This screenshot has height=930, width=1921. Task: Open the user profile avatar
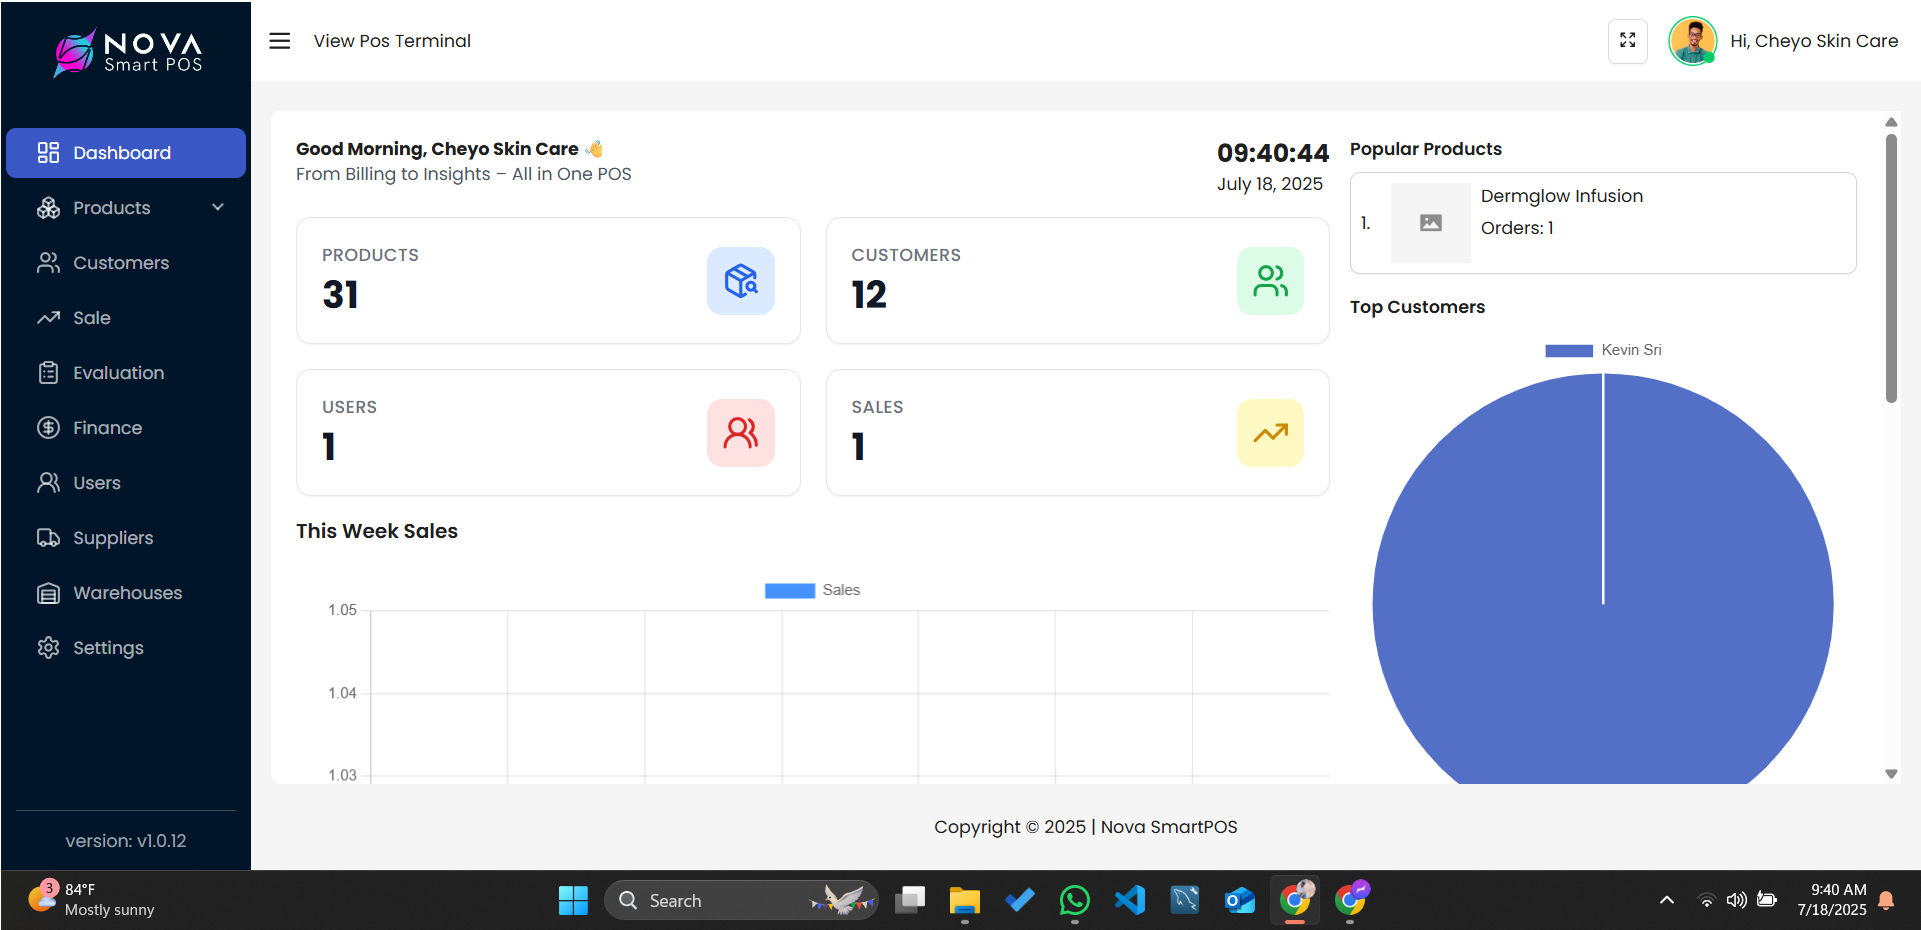(x=1693, y=41)
